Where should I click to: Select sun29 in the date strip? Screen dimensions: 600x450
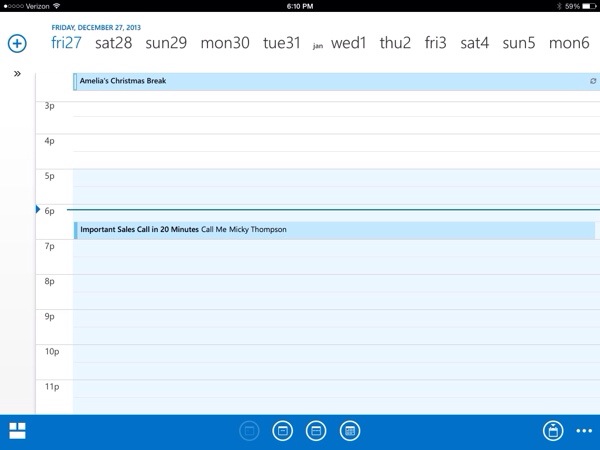[x=166, y=42]
